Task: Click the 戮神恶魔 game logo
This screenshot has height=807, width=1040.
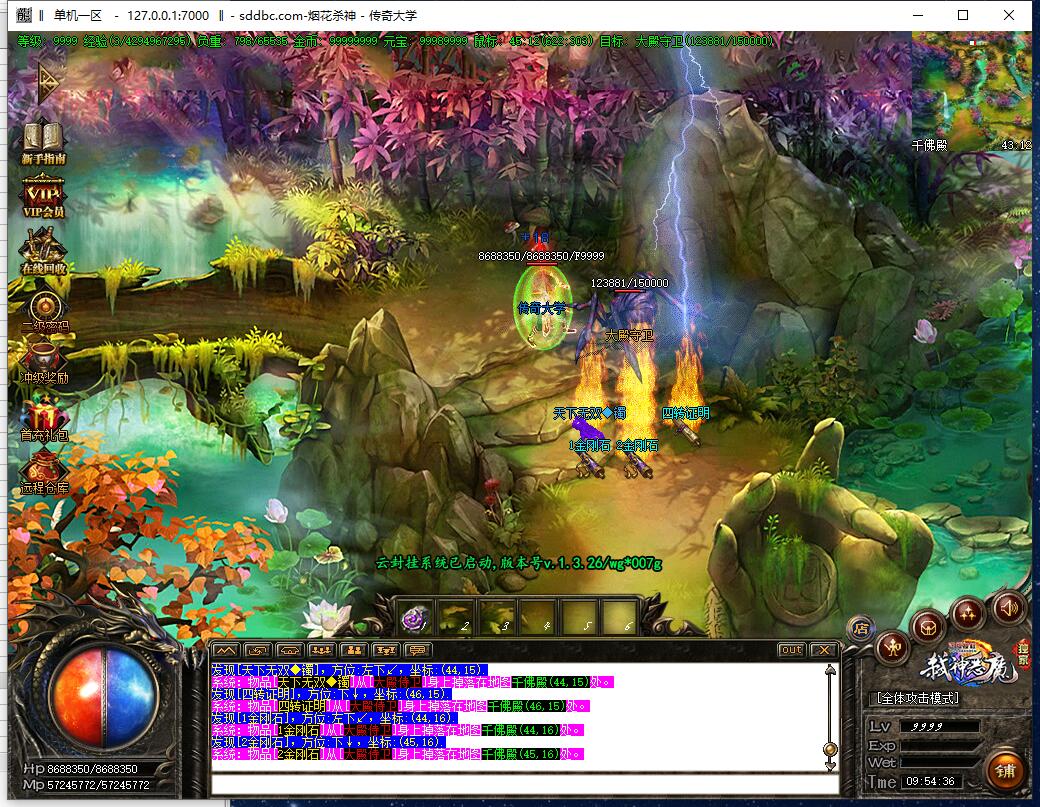Action: point(968,664)
